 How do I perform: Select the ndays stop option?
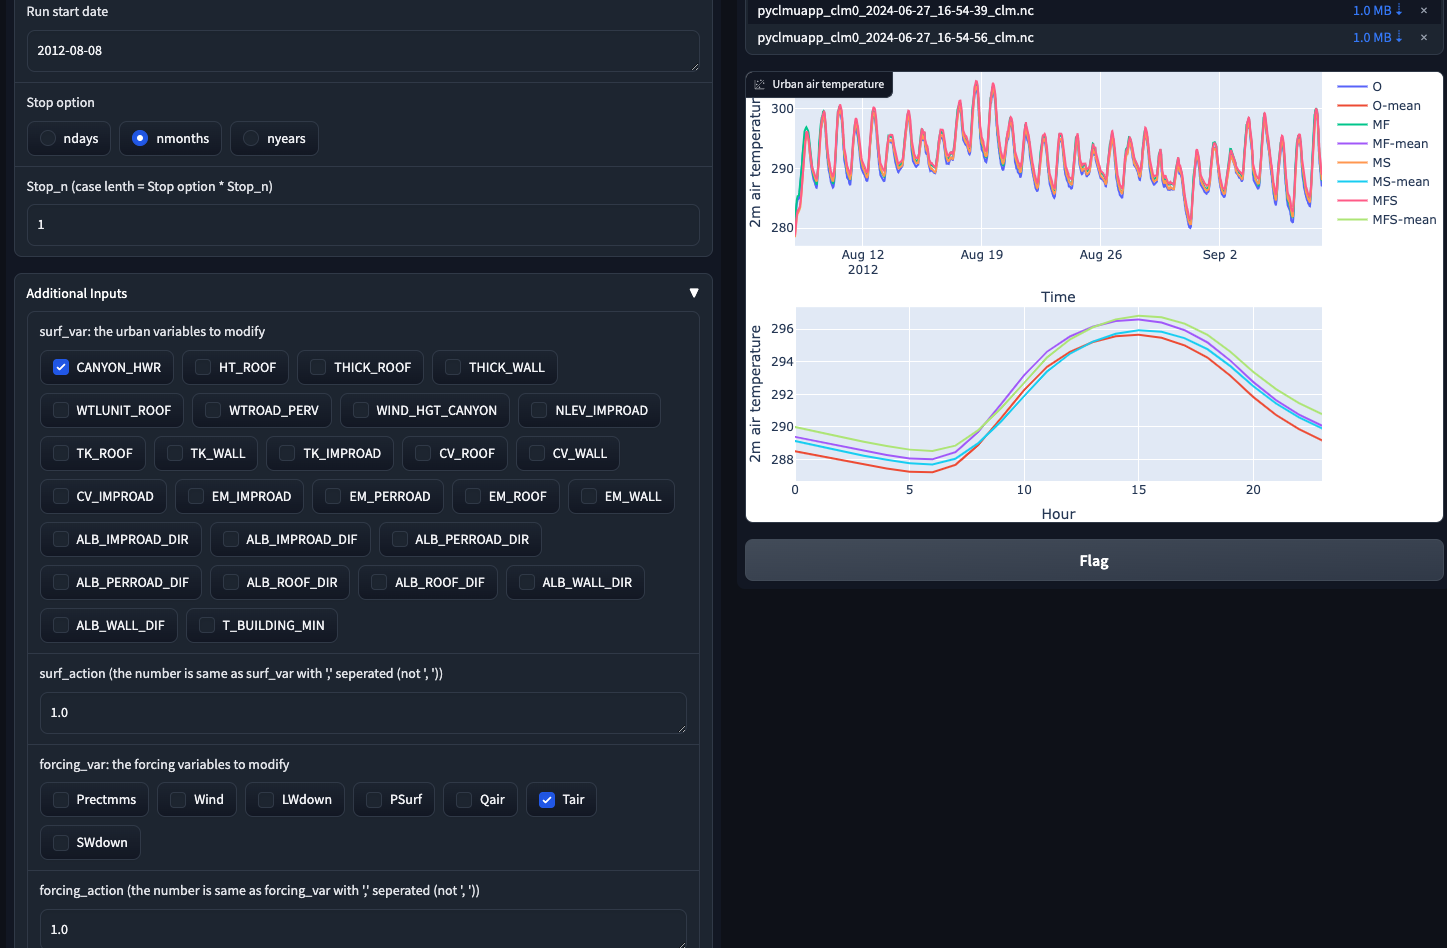(48, 138)
